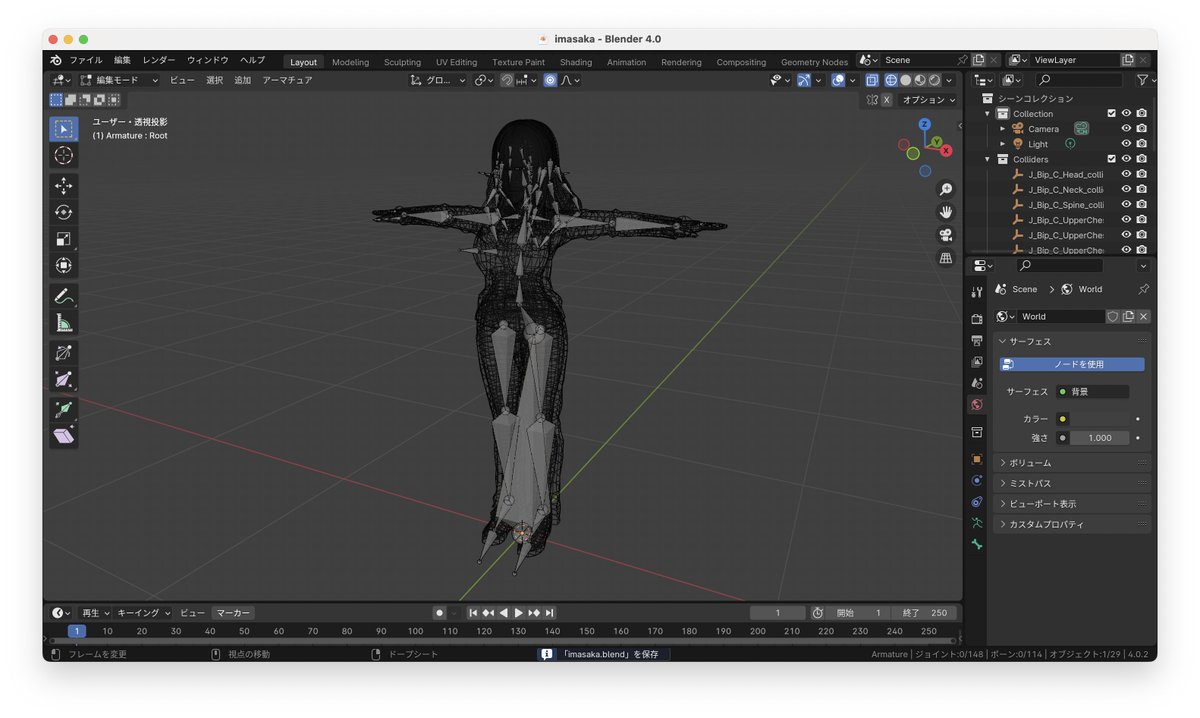Pick the Transform tool
This screenshot has width=1200, height=718.
tap(64, 265)
